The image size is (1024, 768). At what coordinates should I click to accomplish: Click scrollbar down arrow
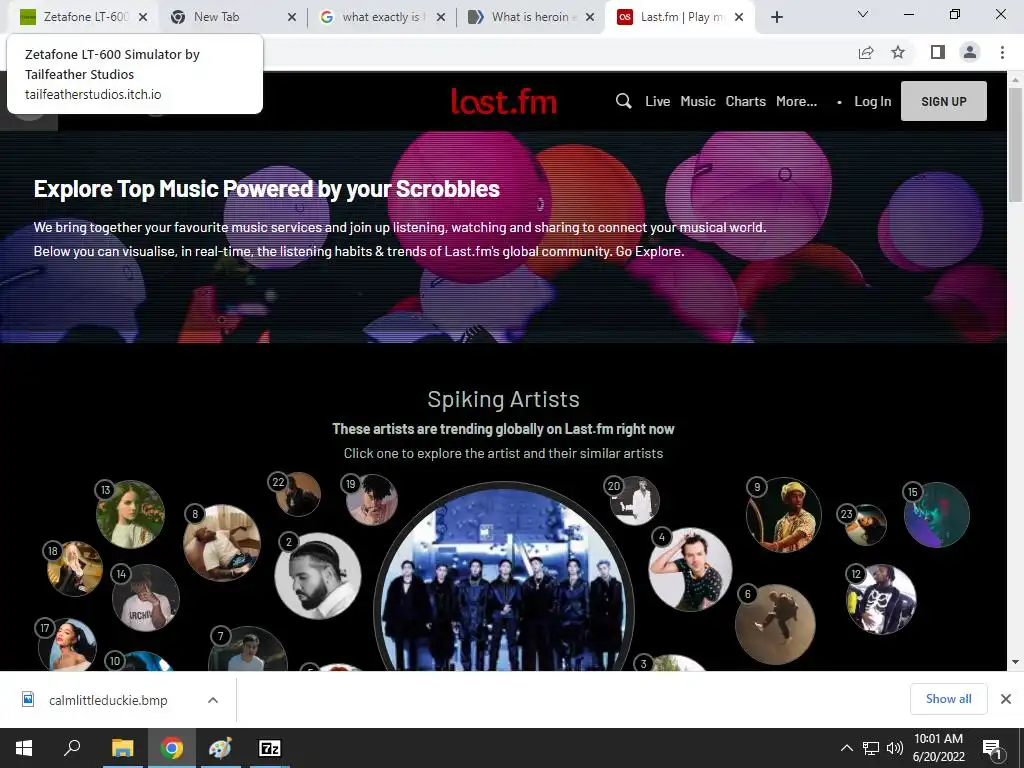[1015, 662]
